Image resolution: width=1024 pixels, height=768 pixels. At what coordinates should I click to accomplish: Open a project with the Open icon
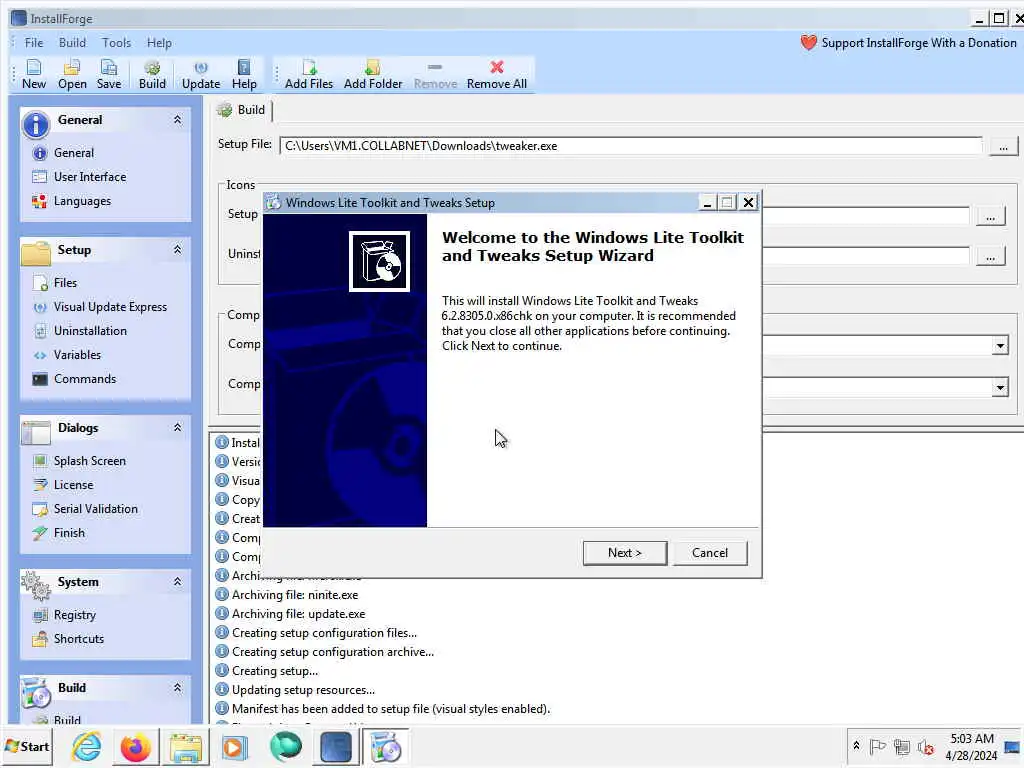click(x=72, y=74)
